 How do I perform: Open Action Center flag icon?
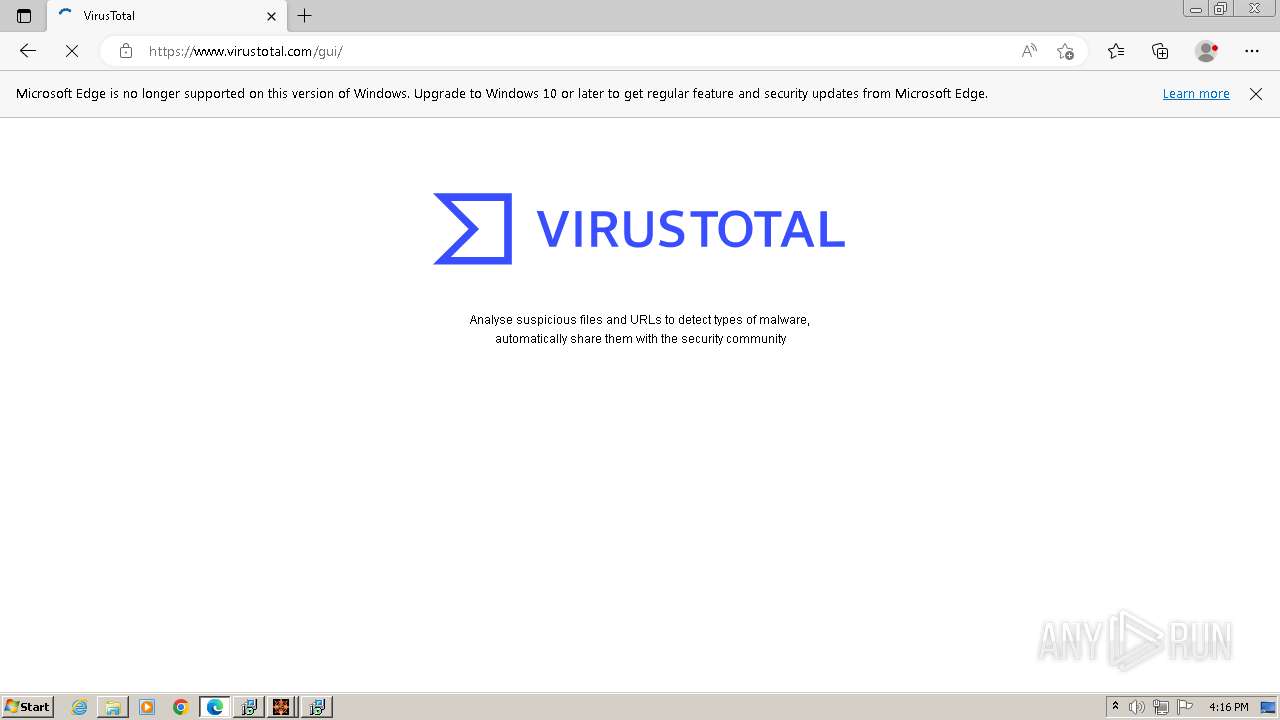pos(1185,707)
